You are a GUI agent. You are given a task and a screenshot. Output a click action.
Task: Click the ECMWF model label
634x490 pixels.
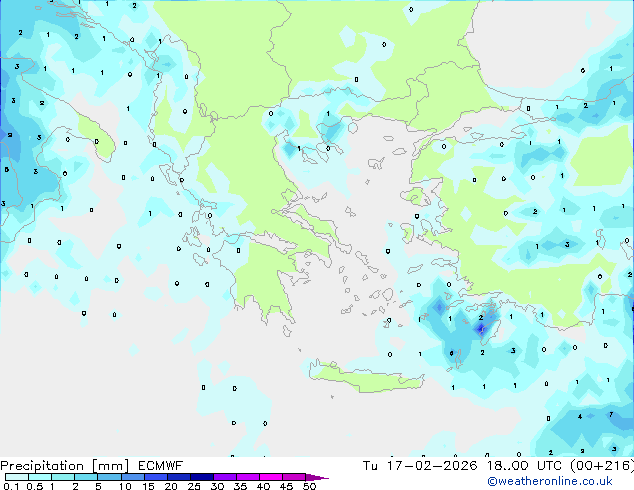[x=161, y=466]
